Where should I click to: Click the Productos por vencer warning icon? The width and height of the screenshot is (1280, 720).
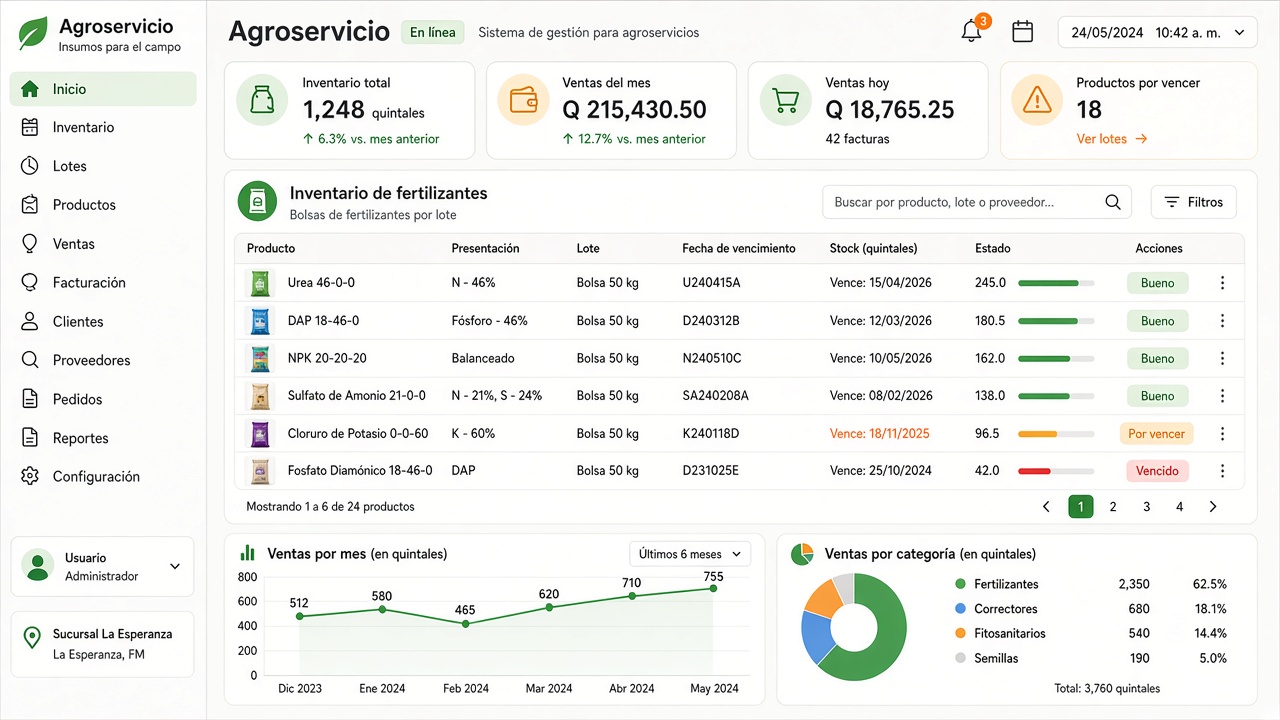(x=1037, y=100)
